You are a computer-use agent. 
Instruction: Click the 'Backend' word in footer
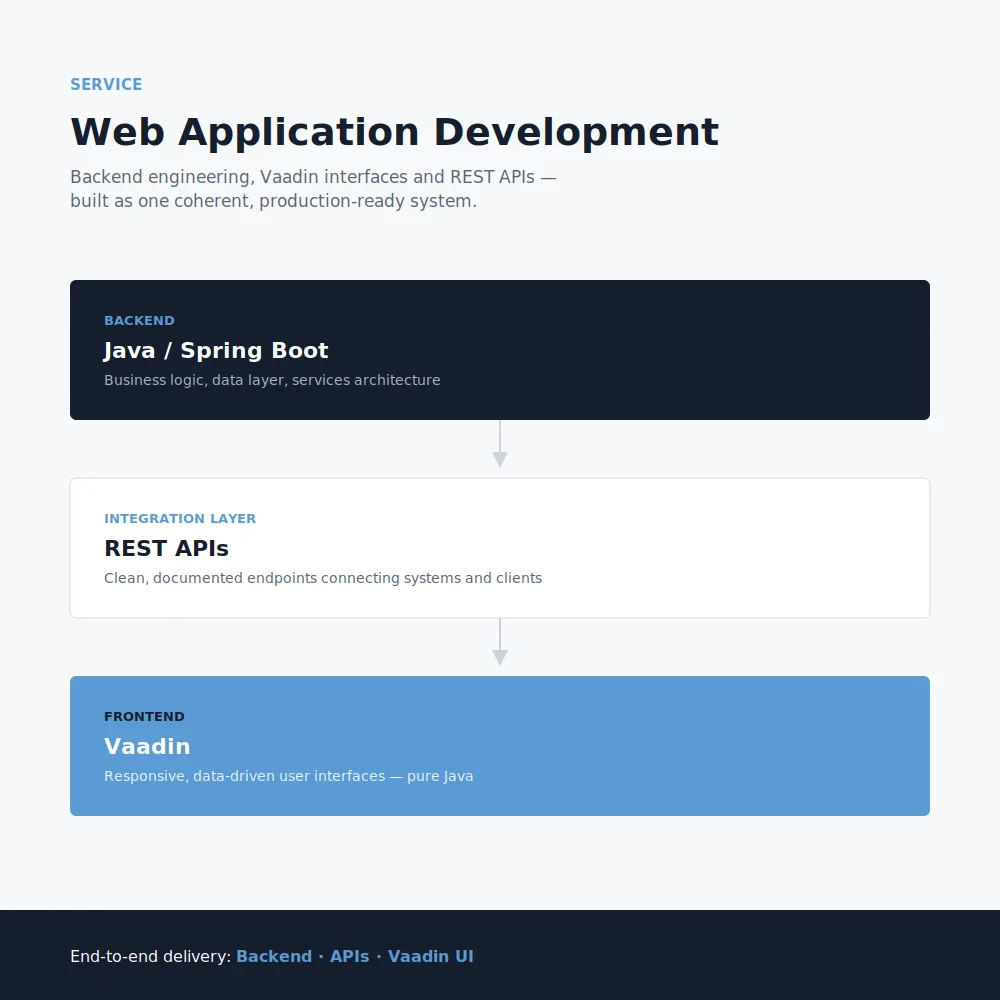(x=274, y=957)
